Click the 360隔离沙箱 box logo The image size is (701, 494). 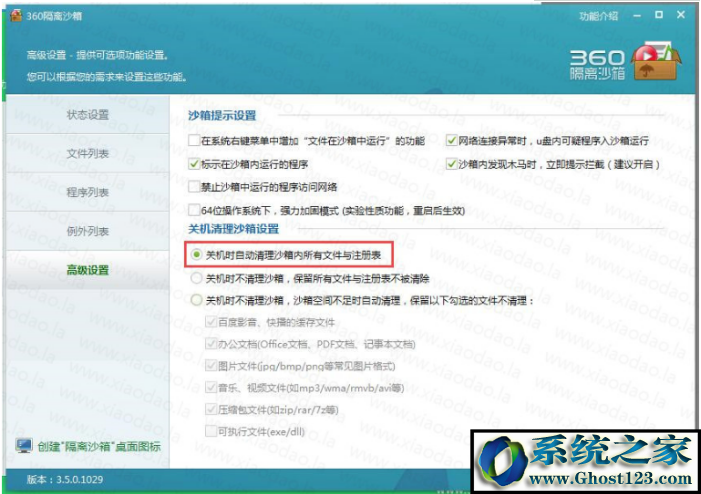tap(656, 60)
